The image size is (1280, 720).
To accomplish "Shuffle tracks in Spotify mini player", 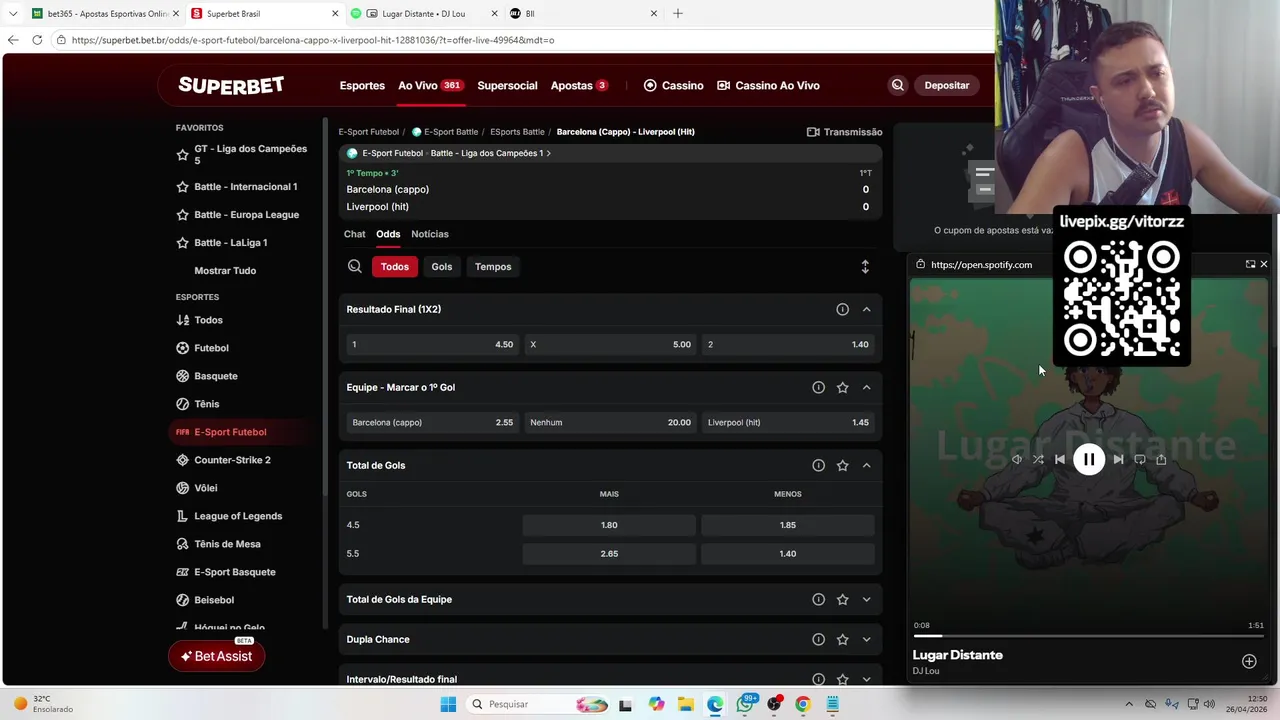I will (x=1038, y=459).
